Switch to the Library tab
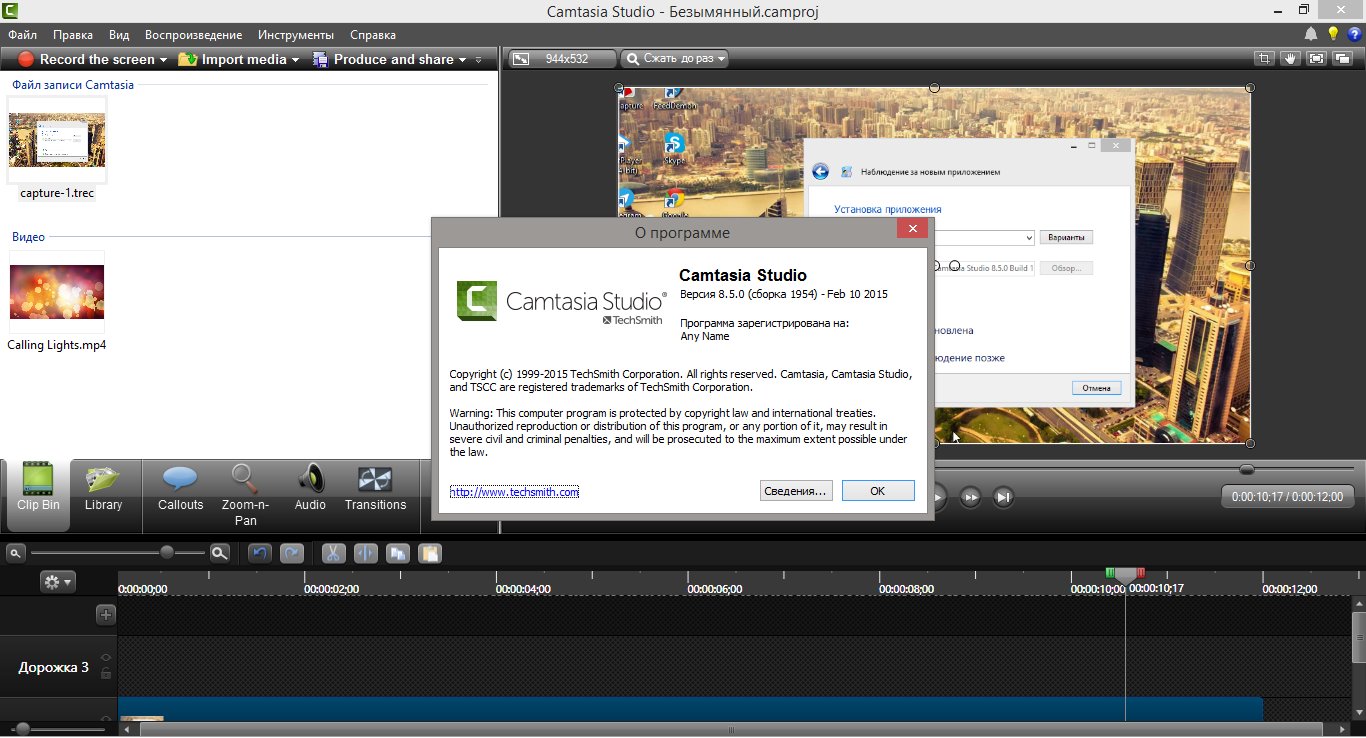 (103, 487)
